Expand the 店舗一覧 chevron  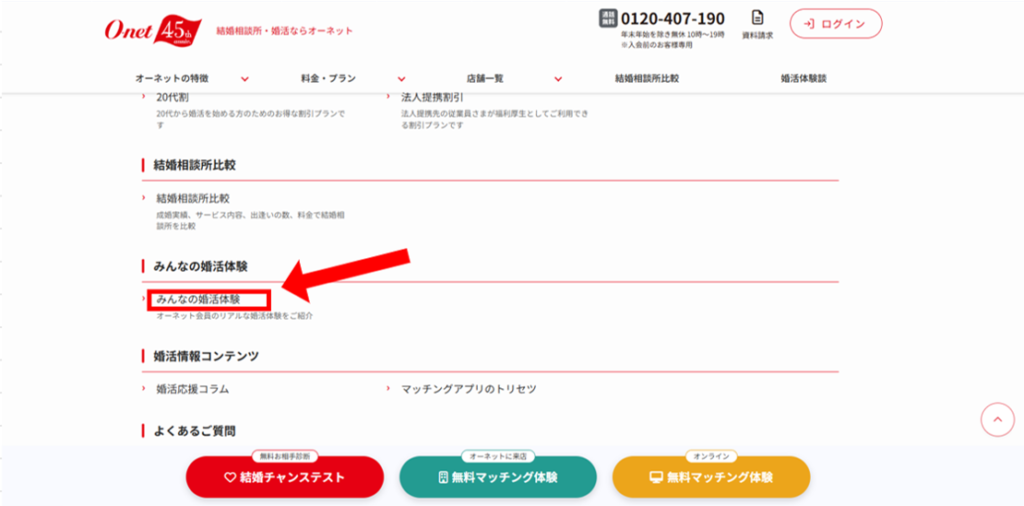click(558, 79)
